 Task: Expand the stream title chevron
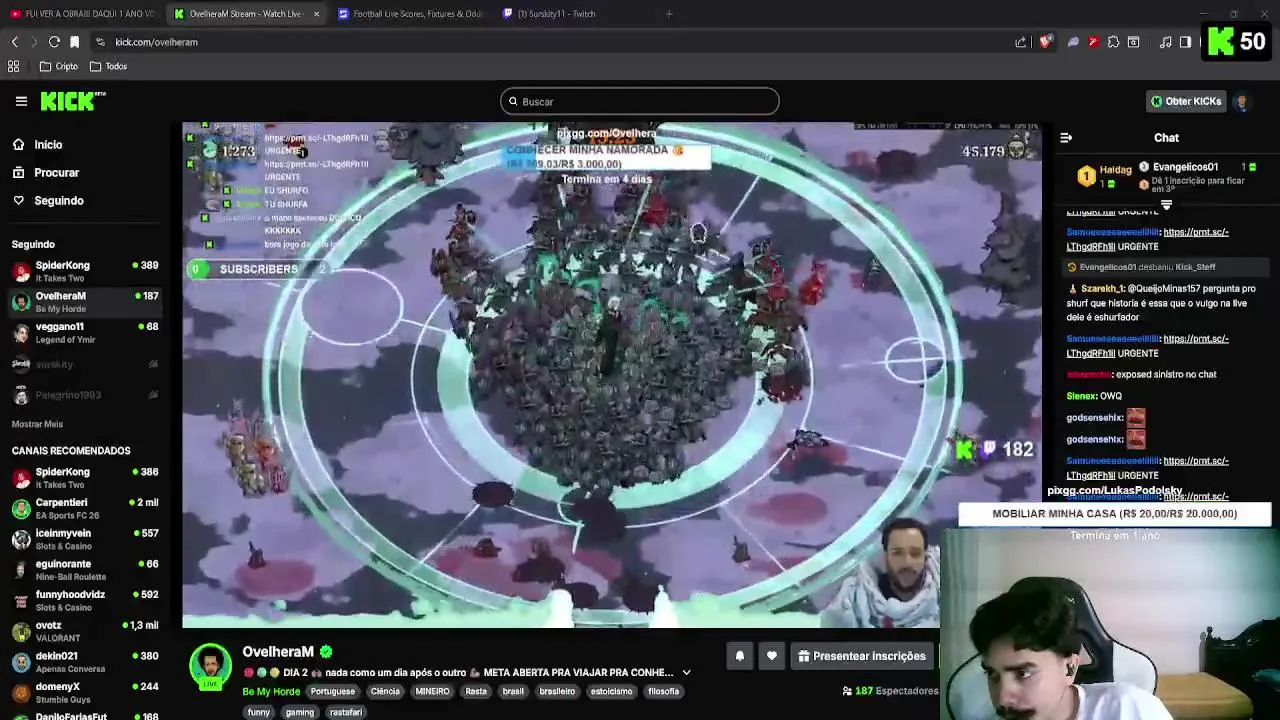(686, 673)
